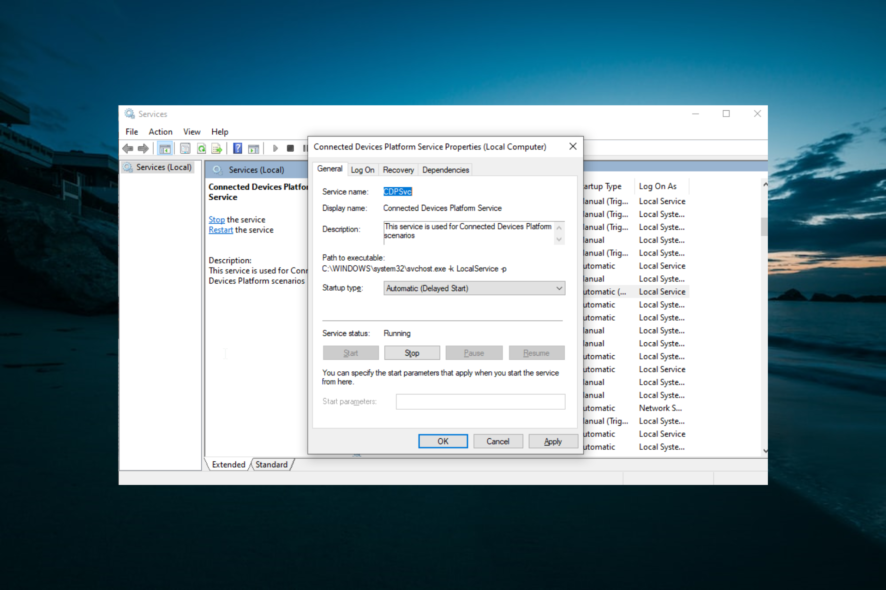
Task: Click the Stop Service square toolbar icon
Action: click(290, 149)
